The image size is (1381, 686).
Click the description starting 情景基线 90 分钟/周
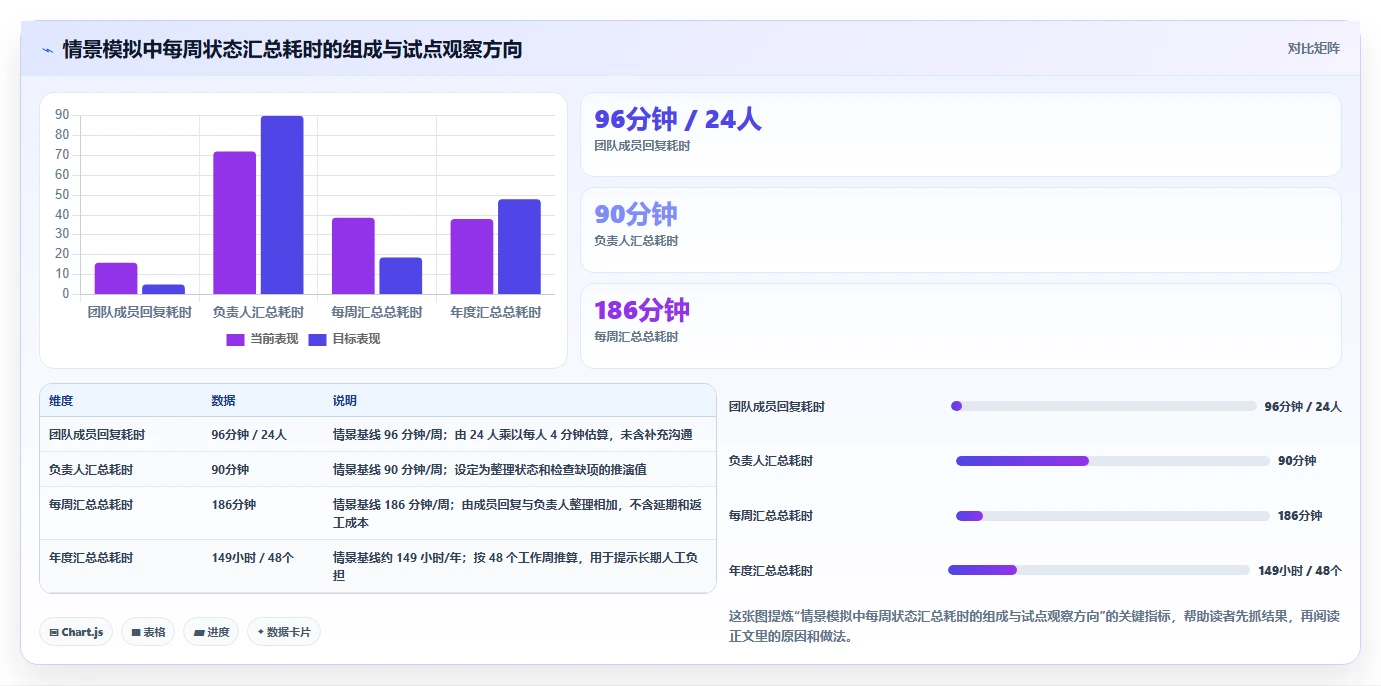click(x=489, y=469)
